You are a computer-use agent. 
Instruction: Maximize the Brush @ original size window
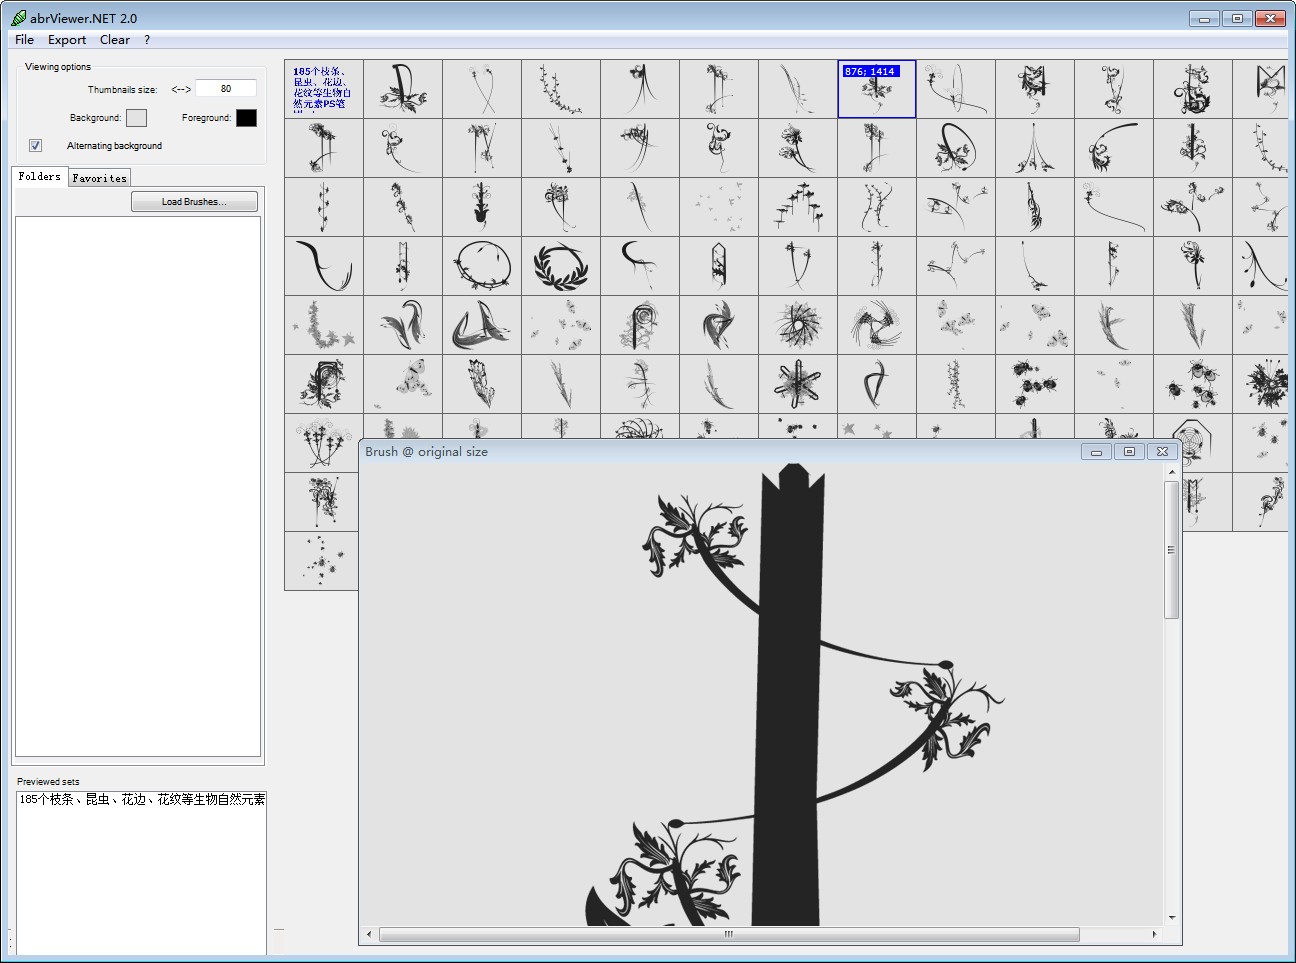[x=1129, y=452]
